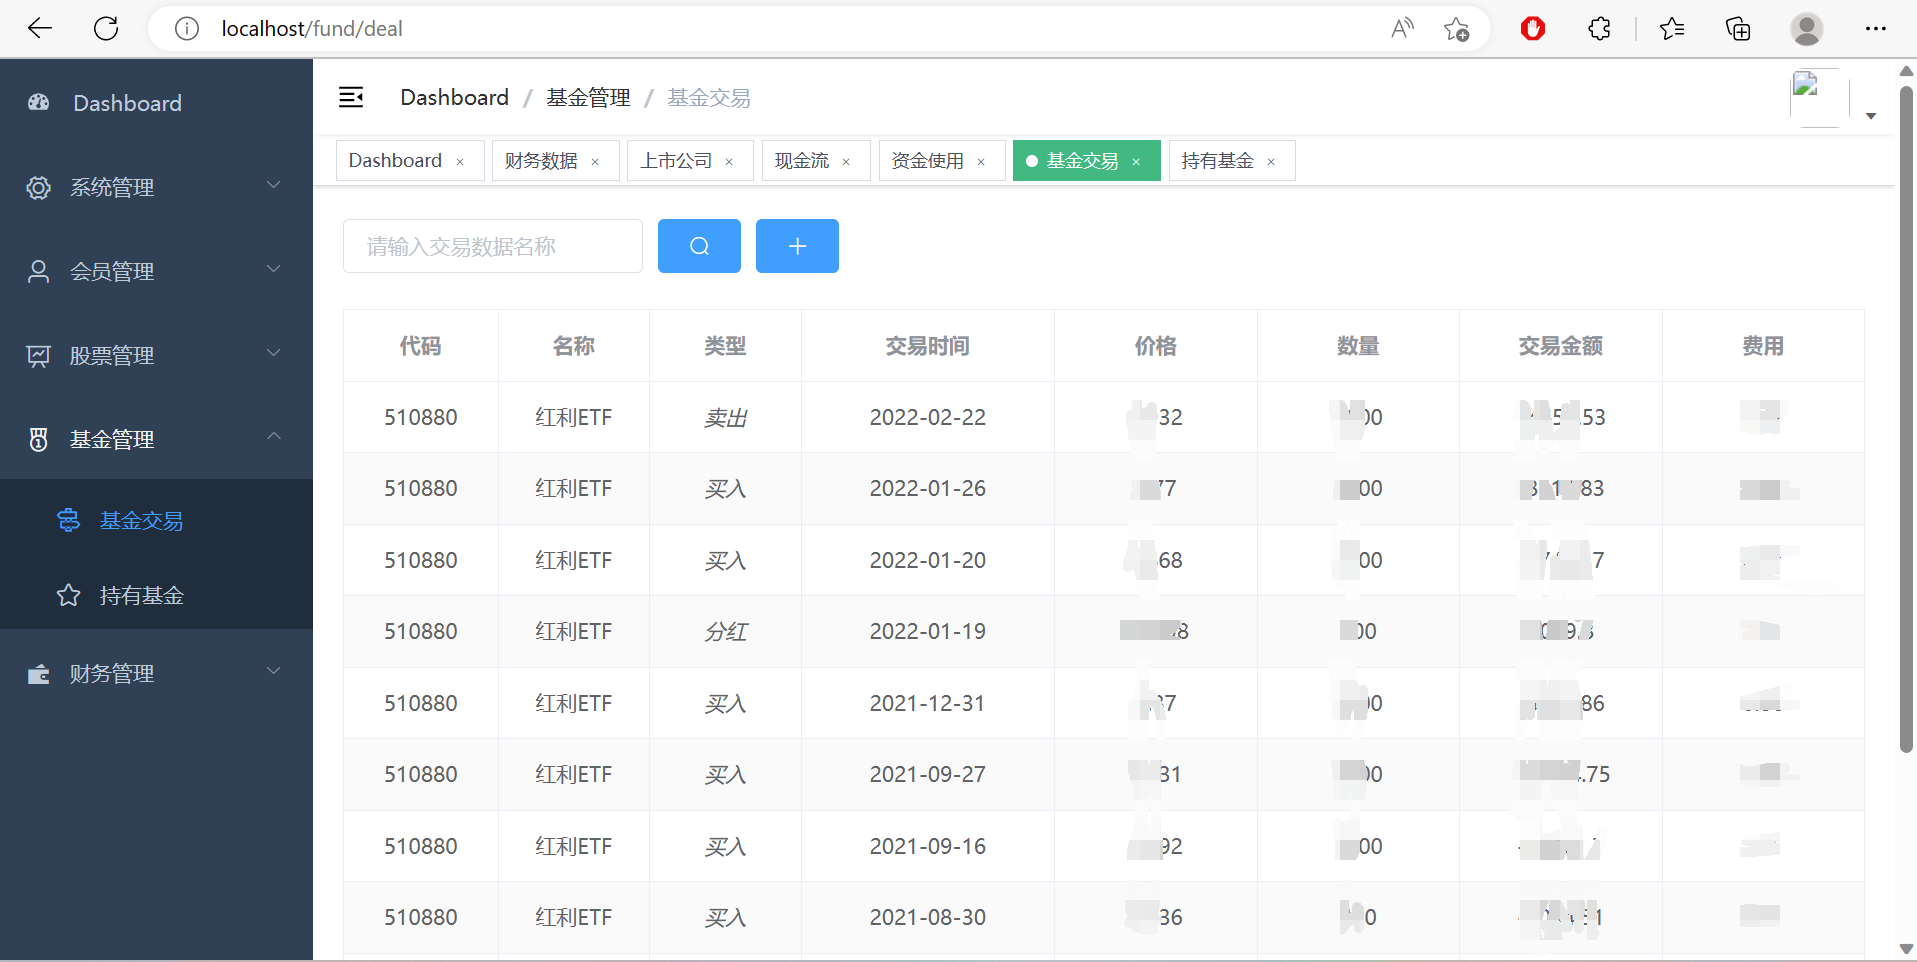This screenshot has width=1917, height=962.
Task: Expand 财务管理 sidebar menu
Action: coord(156,673)
